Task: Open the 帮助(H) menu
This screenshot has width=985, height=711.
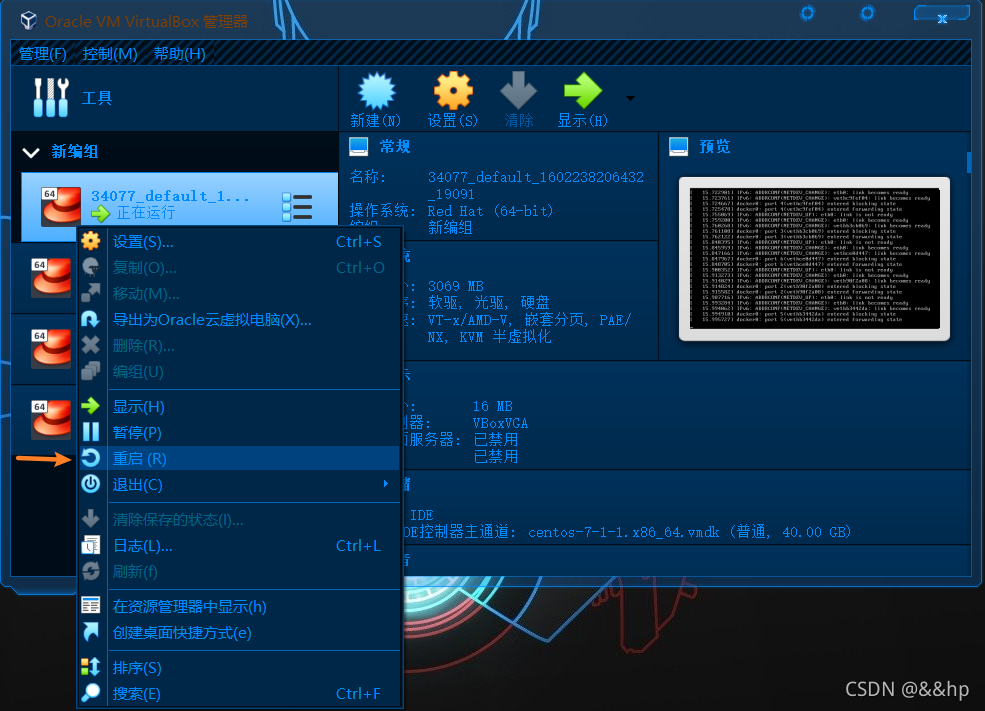Action: [x=180, y=54]
